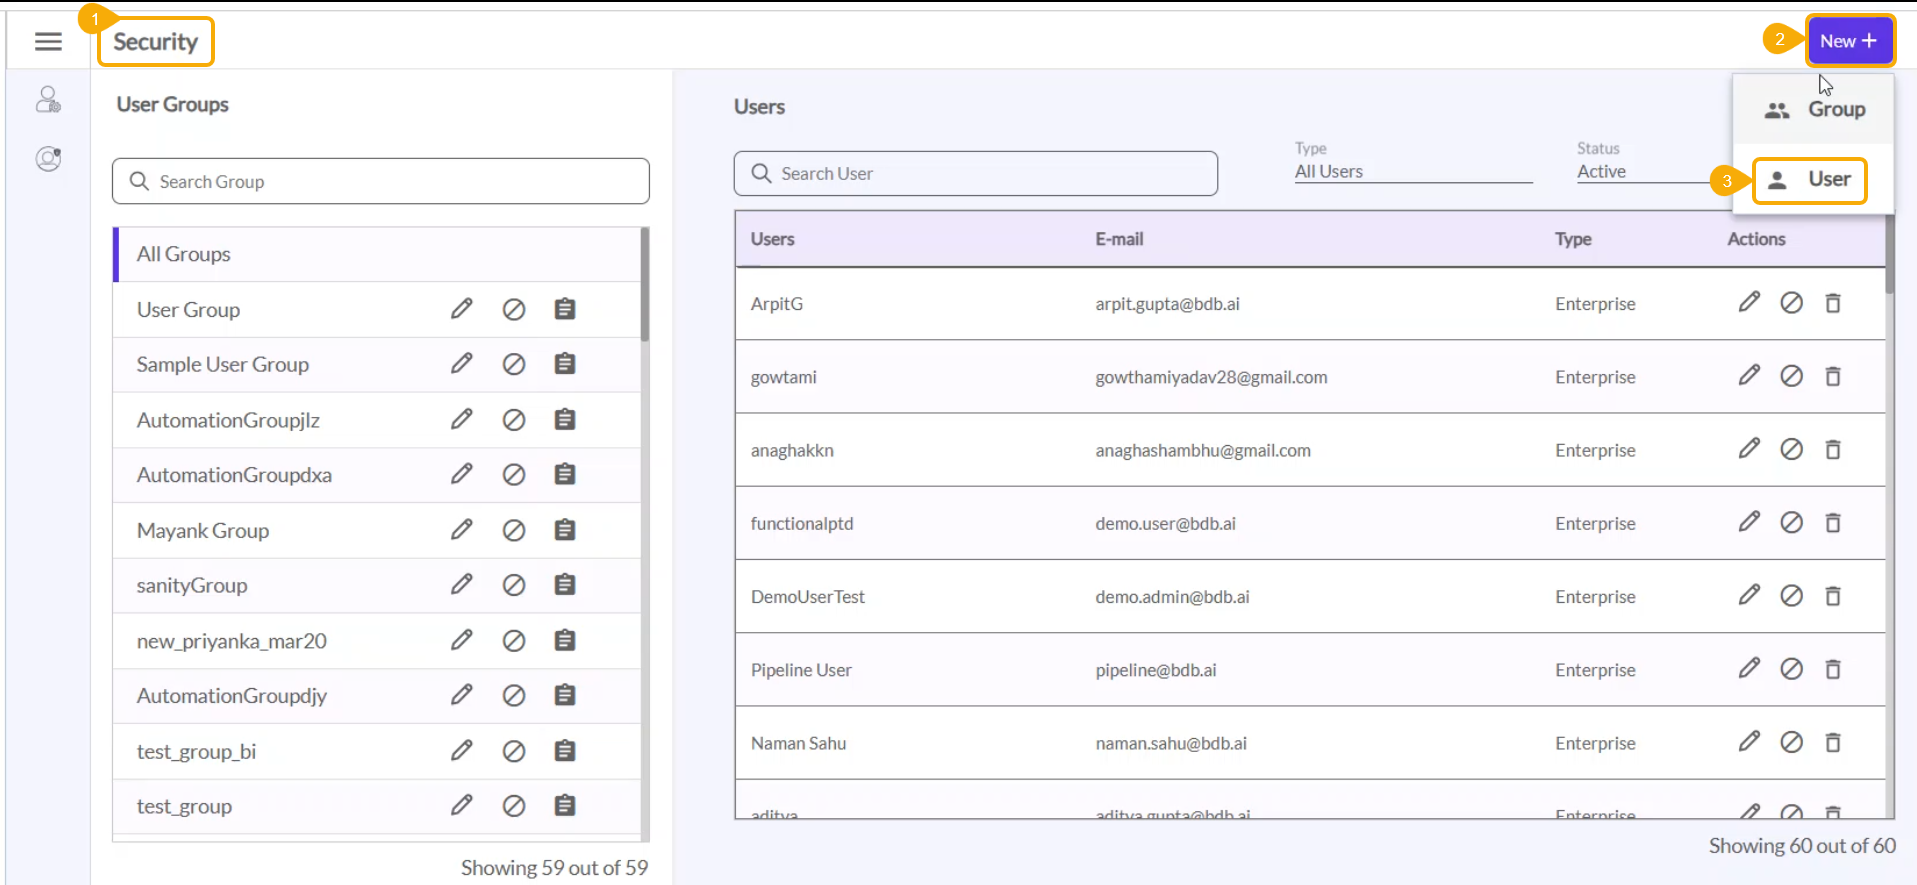Open the Type All Users dropdown

coord(1412,172)
